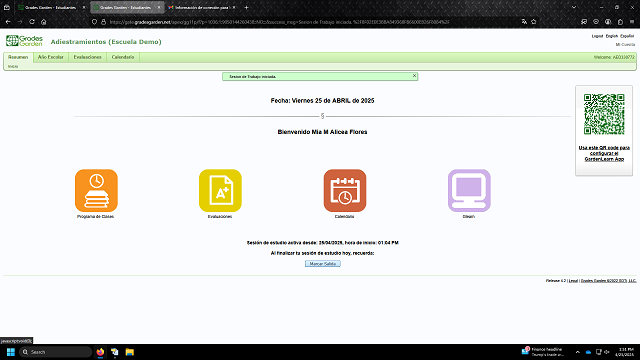This screenshot has height=360, width=640.
Task: Show hidden system tray icons
Action: (x=578, y=352)
